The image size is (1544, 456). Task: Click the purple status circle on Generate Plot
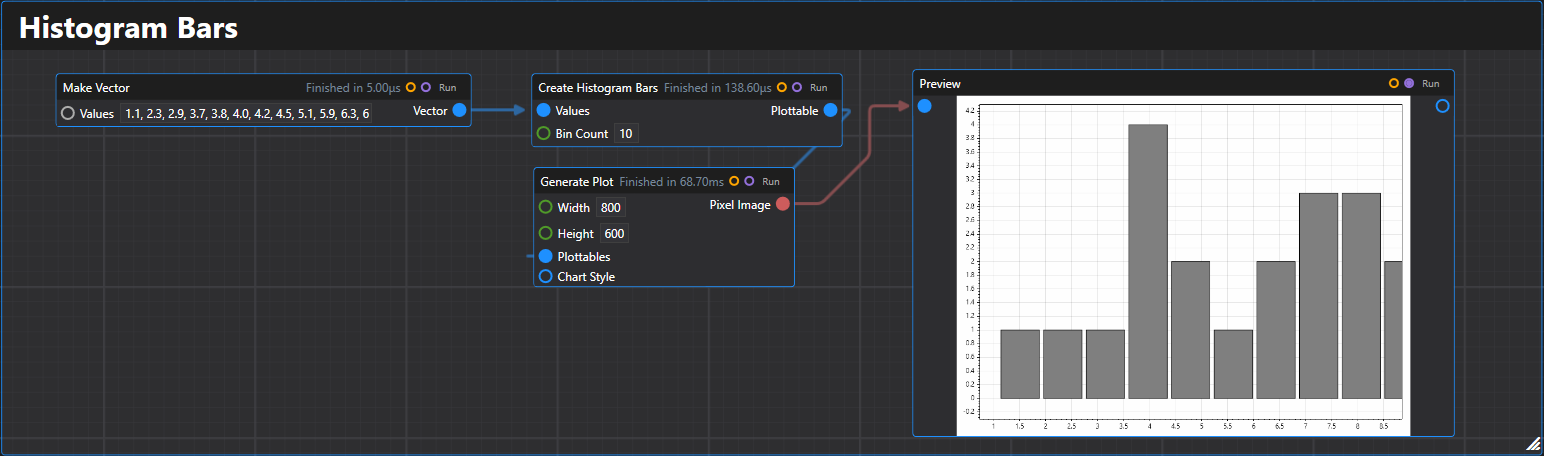[x=749, y=182]
